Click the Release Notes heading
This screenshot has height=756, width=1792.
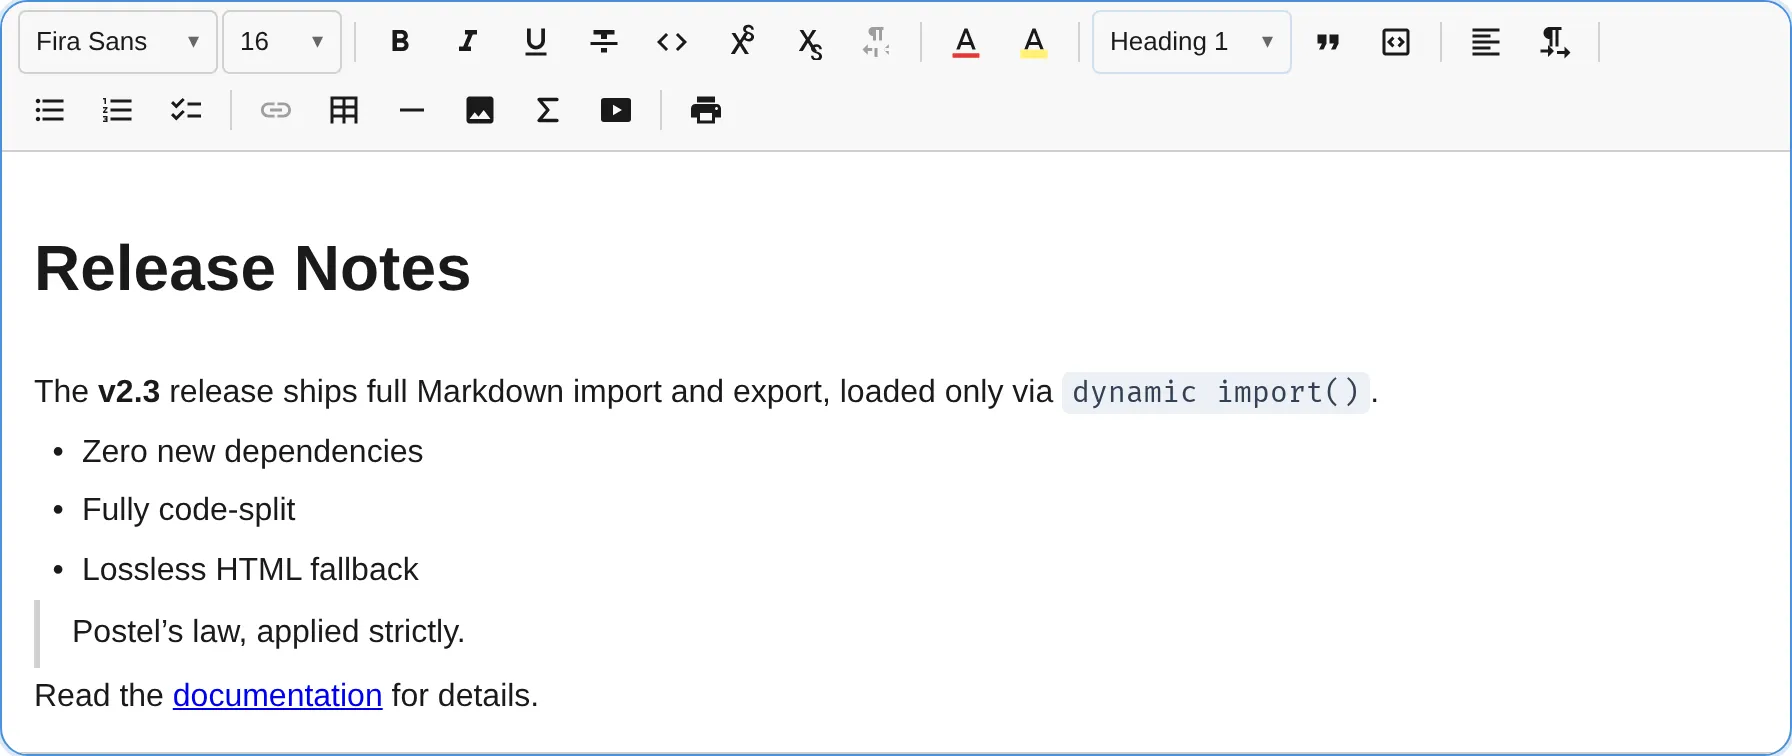253,268
